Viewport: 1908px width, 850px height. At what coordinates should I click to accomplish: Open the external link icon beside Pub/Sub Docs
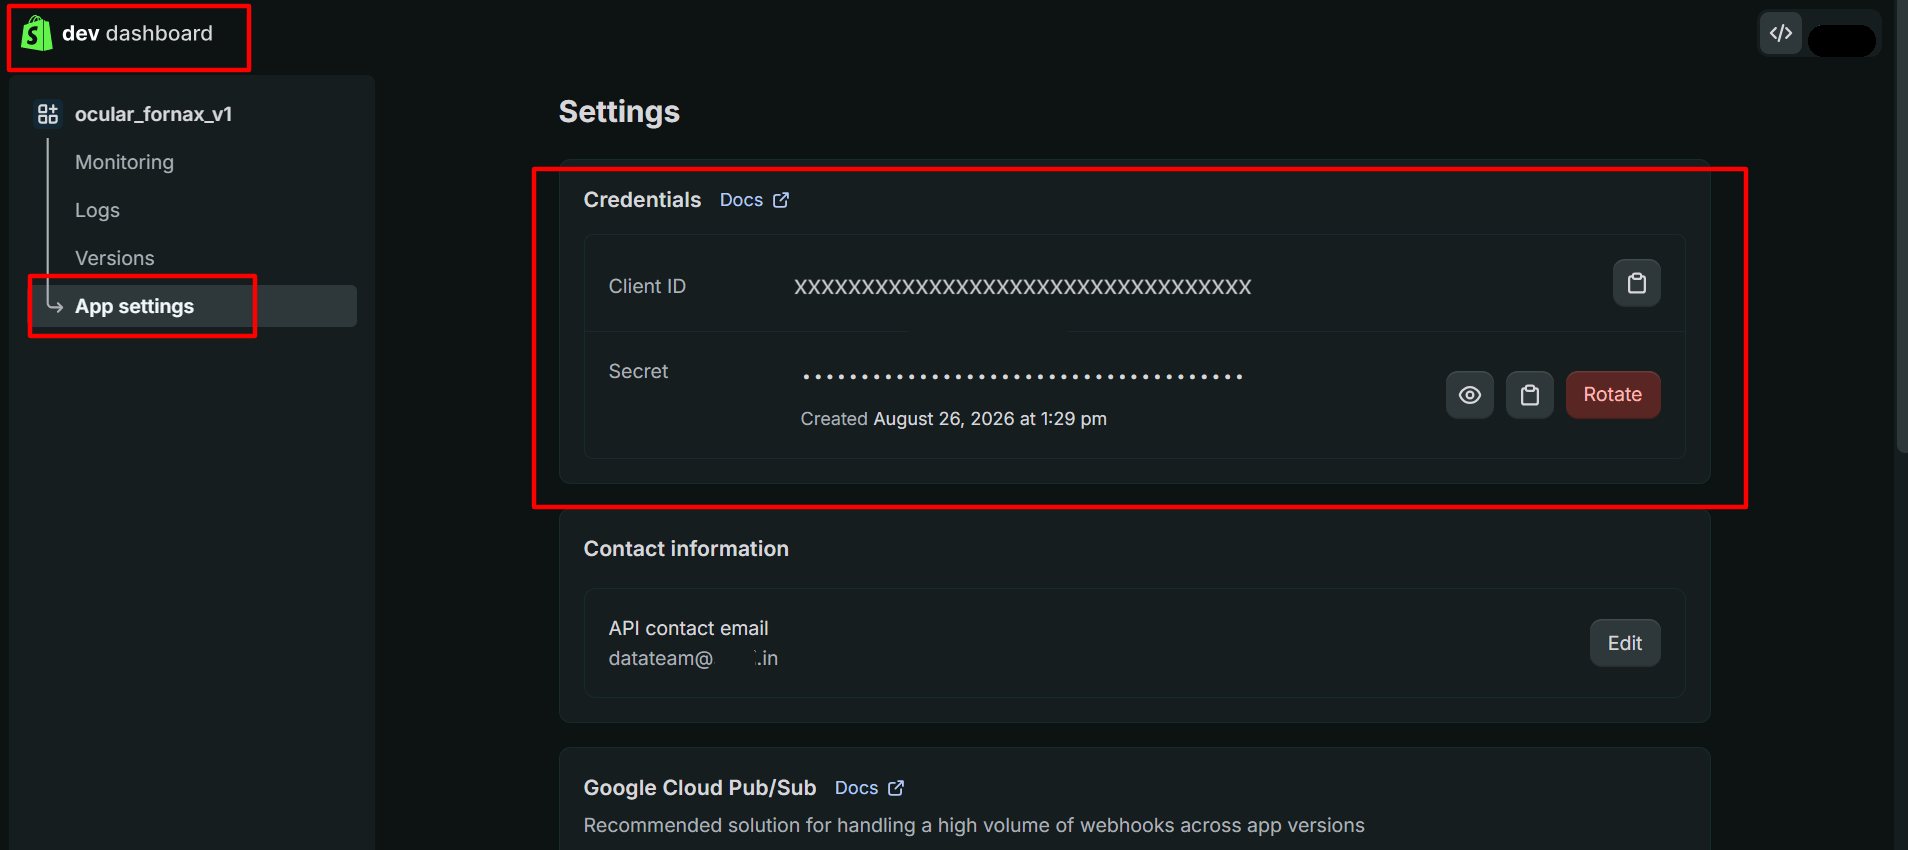896,788
